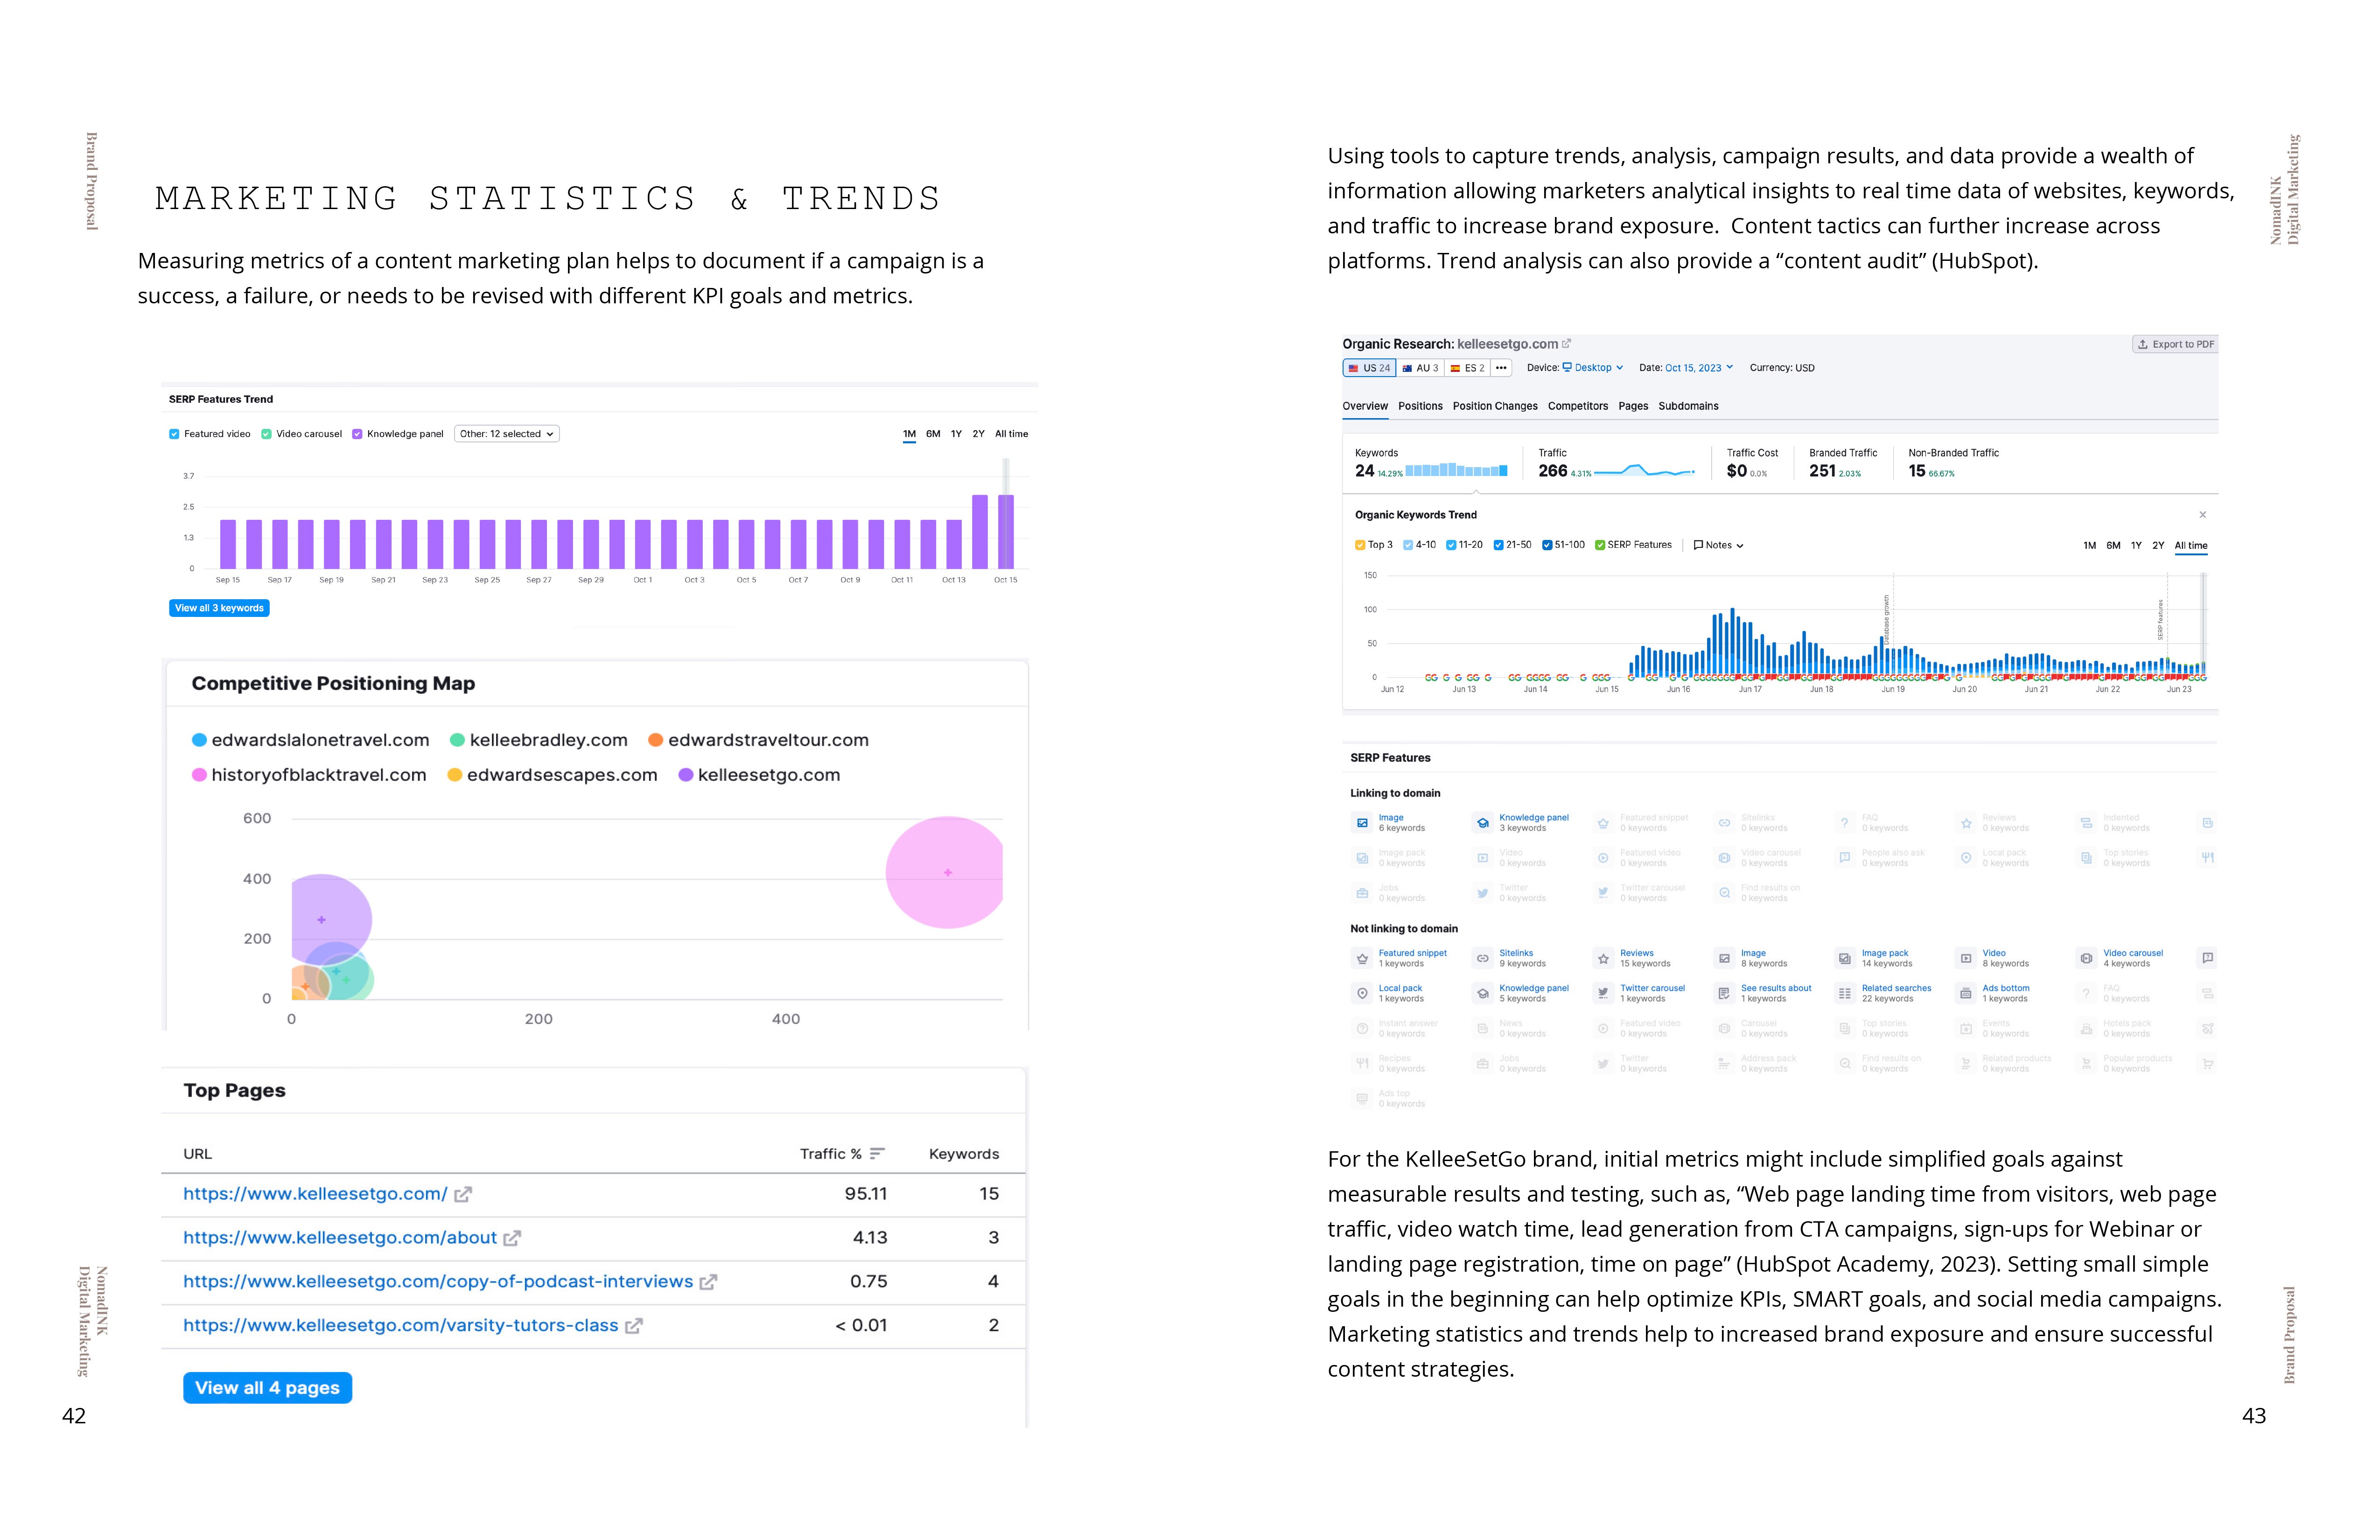The height and width of the screenshot is (1540, 2380).
Task: Switch to the Competitors tab
Action: 1577,406
